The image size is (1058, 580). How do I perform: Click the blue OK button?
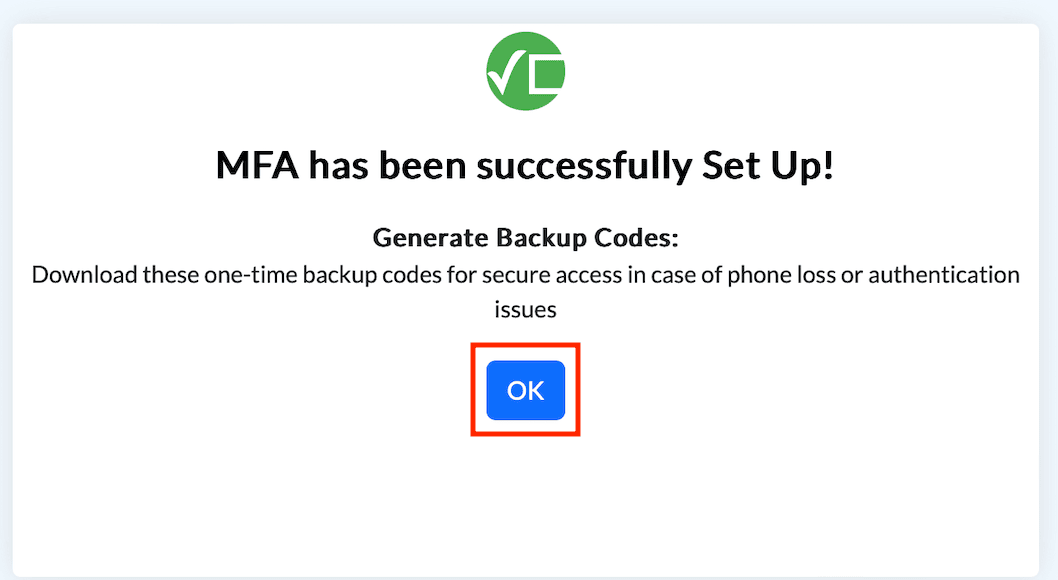526,390
